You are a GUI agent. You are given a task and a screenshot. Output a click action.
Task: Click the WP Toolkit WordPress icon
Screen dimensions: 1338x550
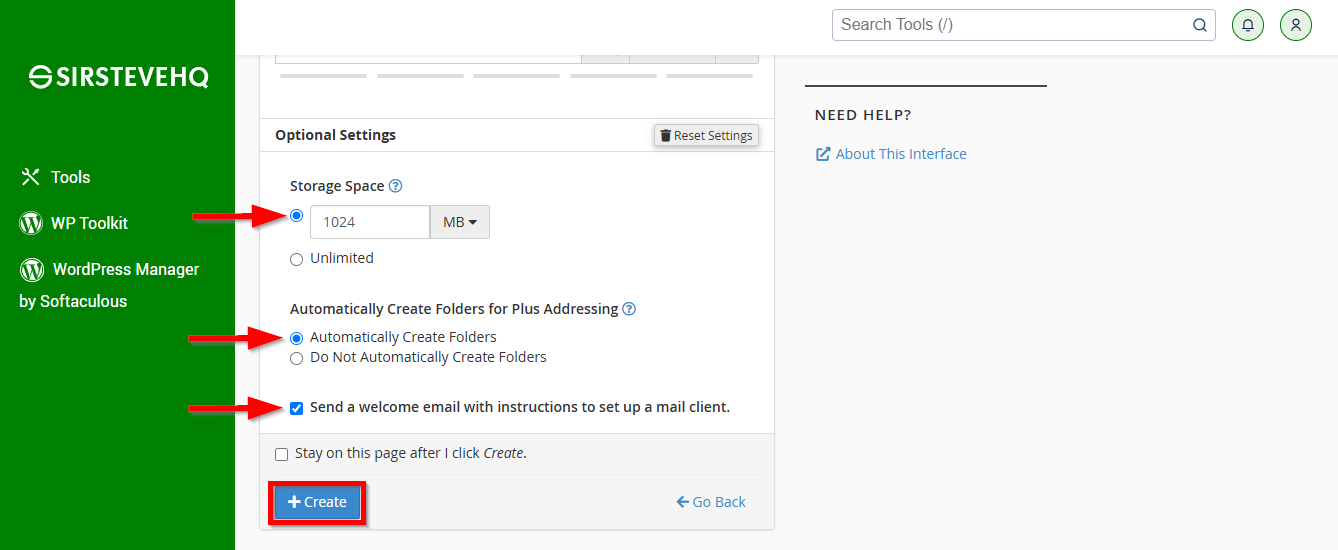(x=31, y=223)
